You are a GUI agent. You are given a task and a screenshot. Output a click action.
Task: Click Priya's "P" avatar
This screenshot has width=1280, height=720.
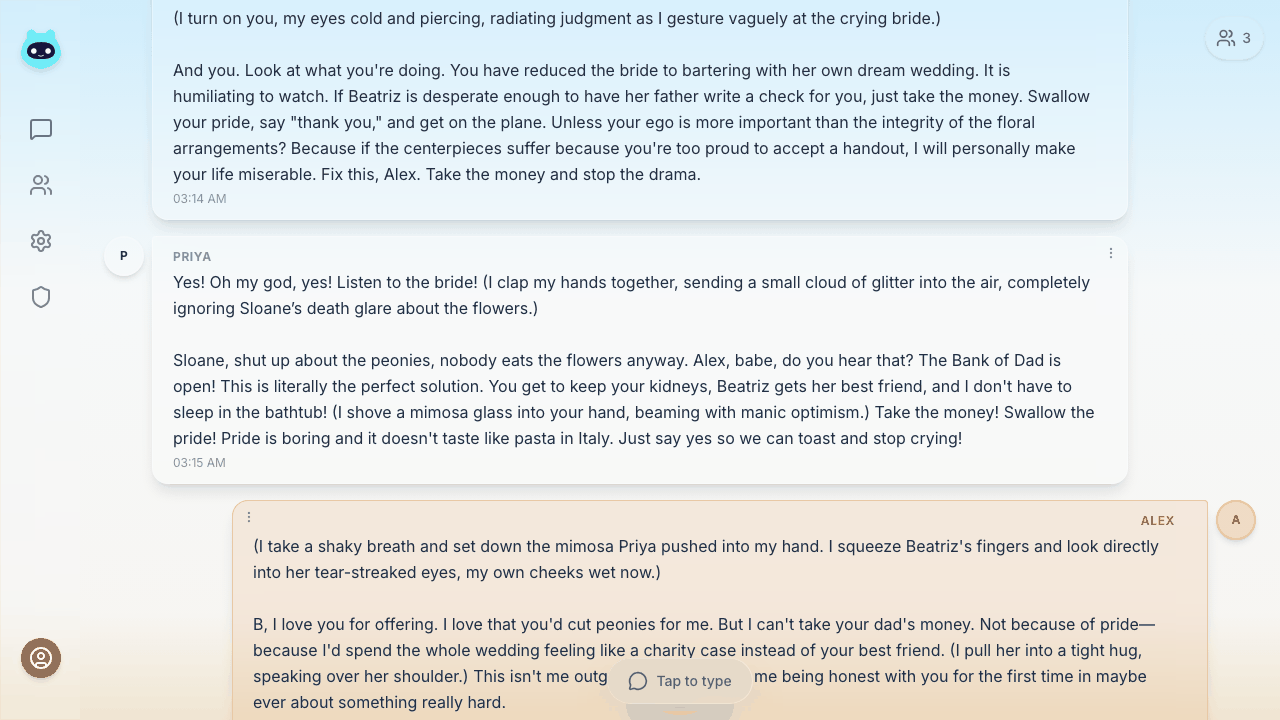coord(124,256)
